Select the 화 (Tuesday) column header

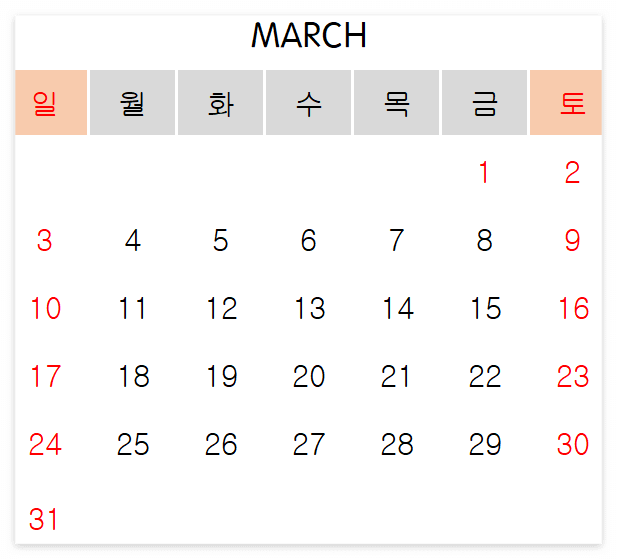coord(220,103)
